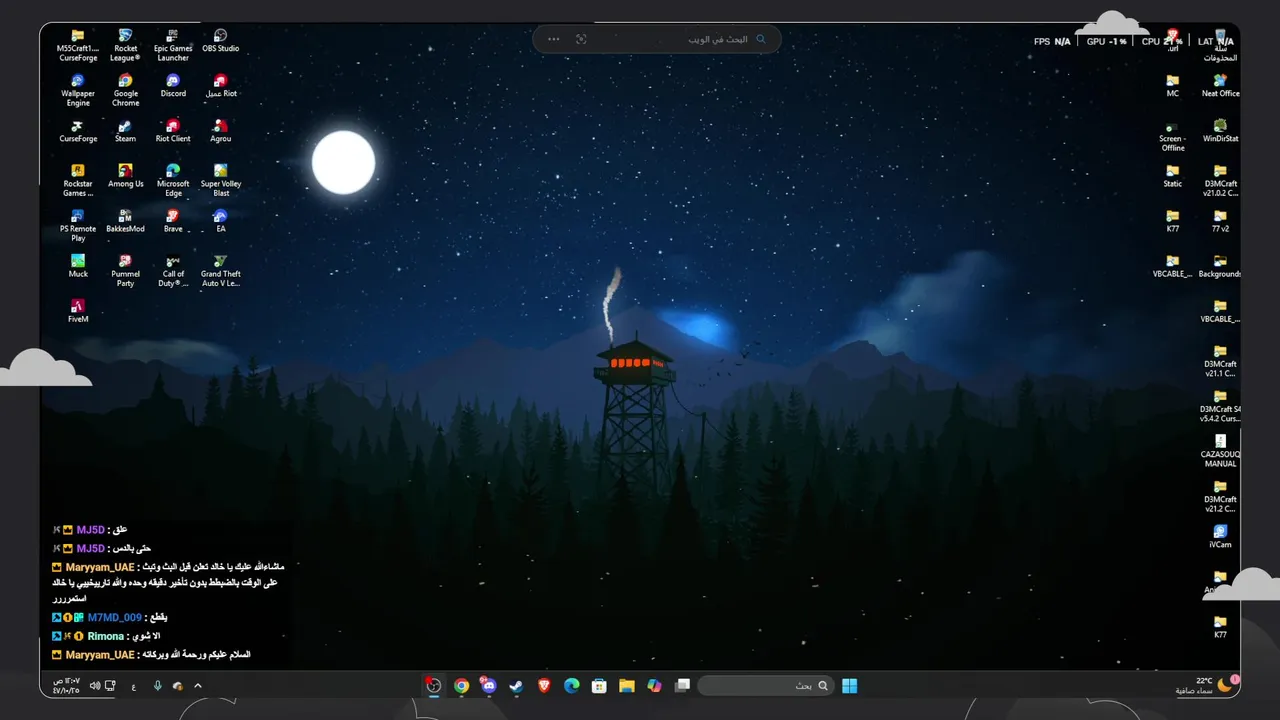The height and width of the screenshot is (720, 1280).
Task: Select the WinDirStat desktop icon
Action: point(1220,131)
